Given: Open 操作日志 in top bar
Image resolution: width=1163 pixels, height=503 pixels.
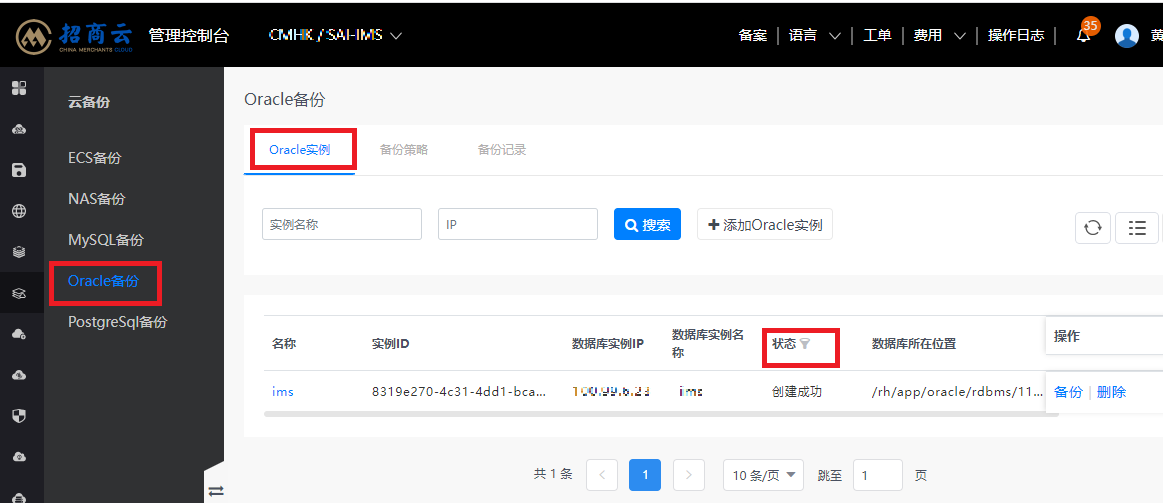Looking at the screenshot, I should (1016, 35).
